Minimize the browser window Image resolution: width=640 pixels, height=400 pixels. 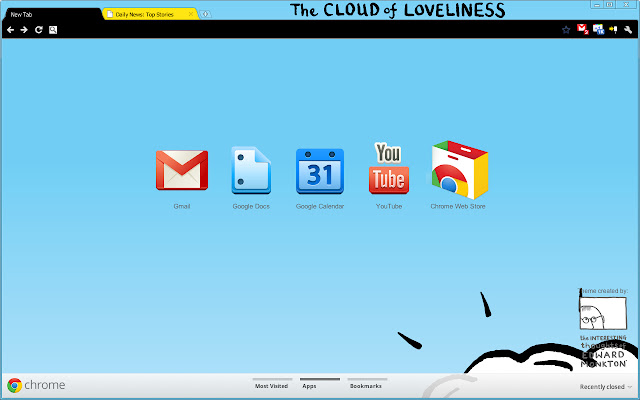[597, 4]
